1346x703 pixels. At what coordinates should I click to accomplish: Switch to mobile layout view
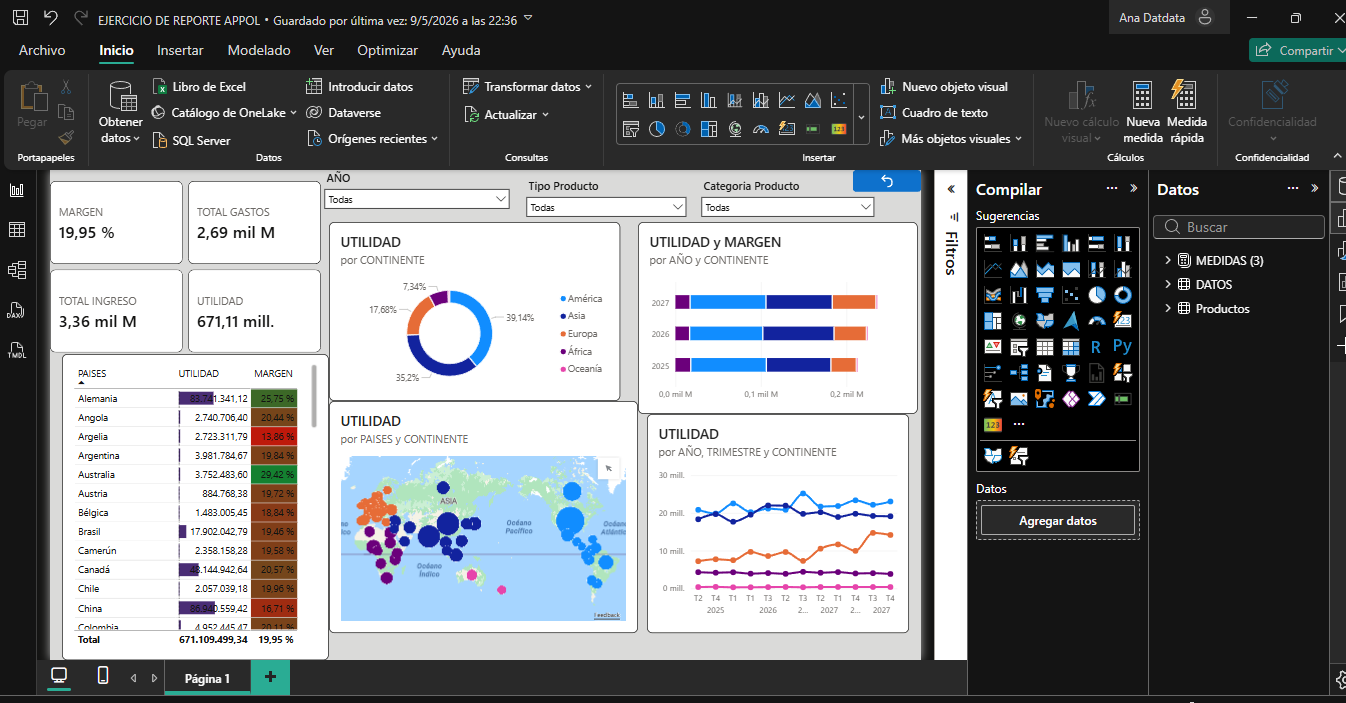tap(102, 676)
